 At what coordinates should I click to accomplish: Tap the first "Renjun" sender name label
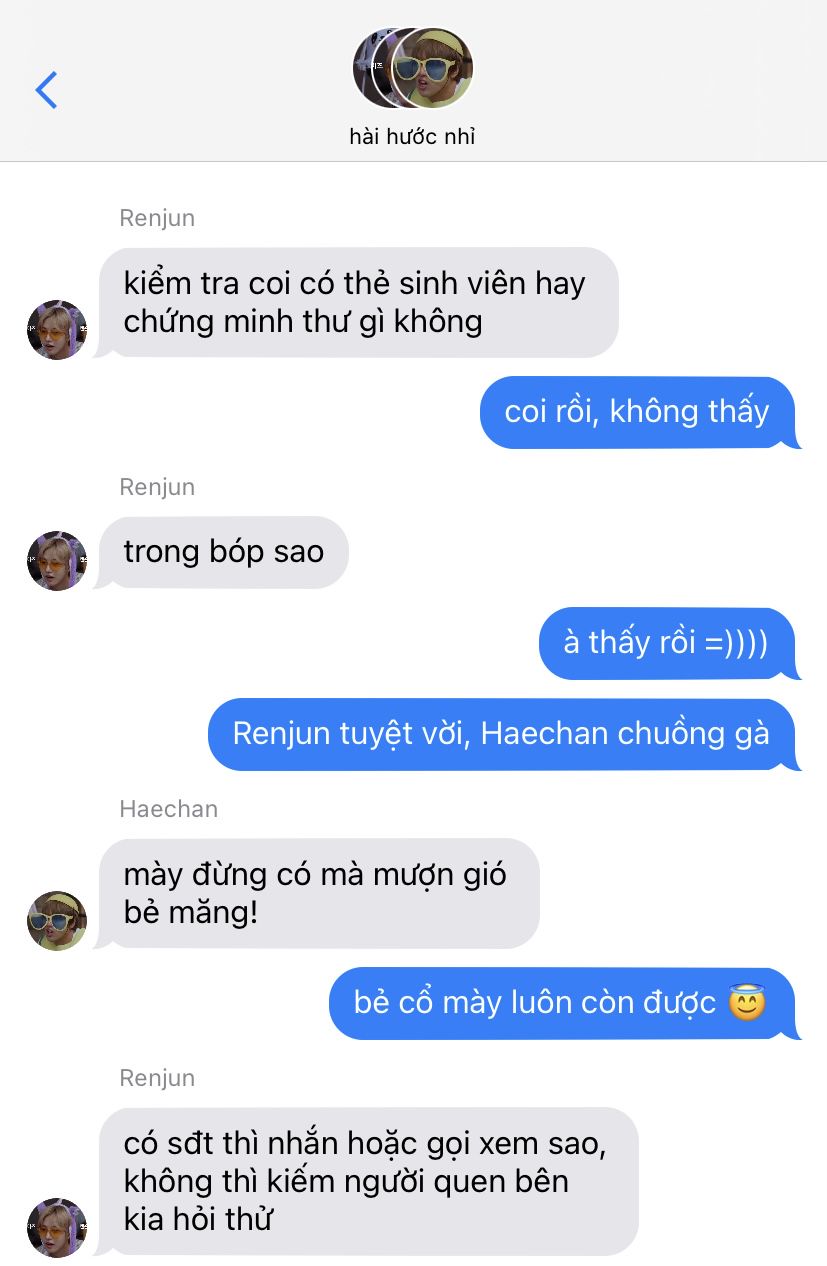[x=157, y=218]
